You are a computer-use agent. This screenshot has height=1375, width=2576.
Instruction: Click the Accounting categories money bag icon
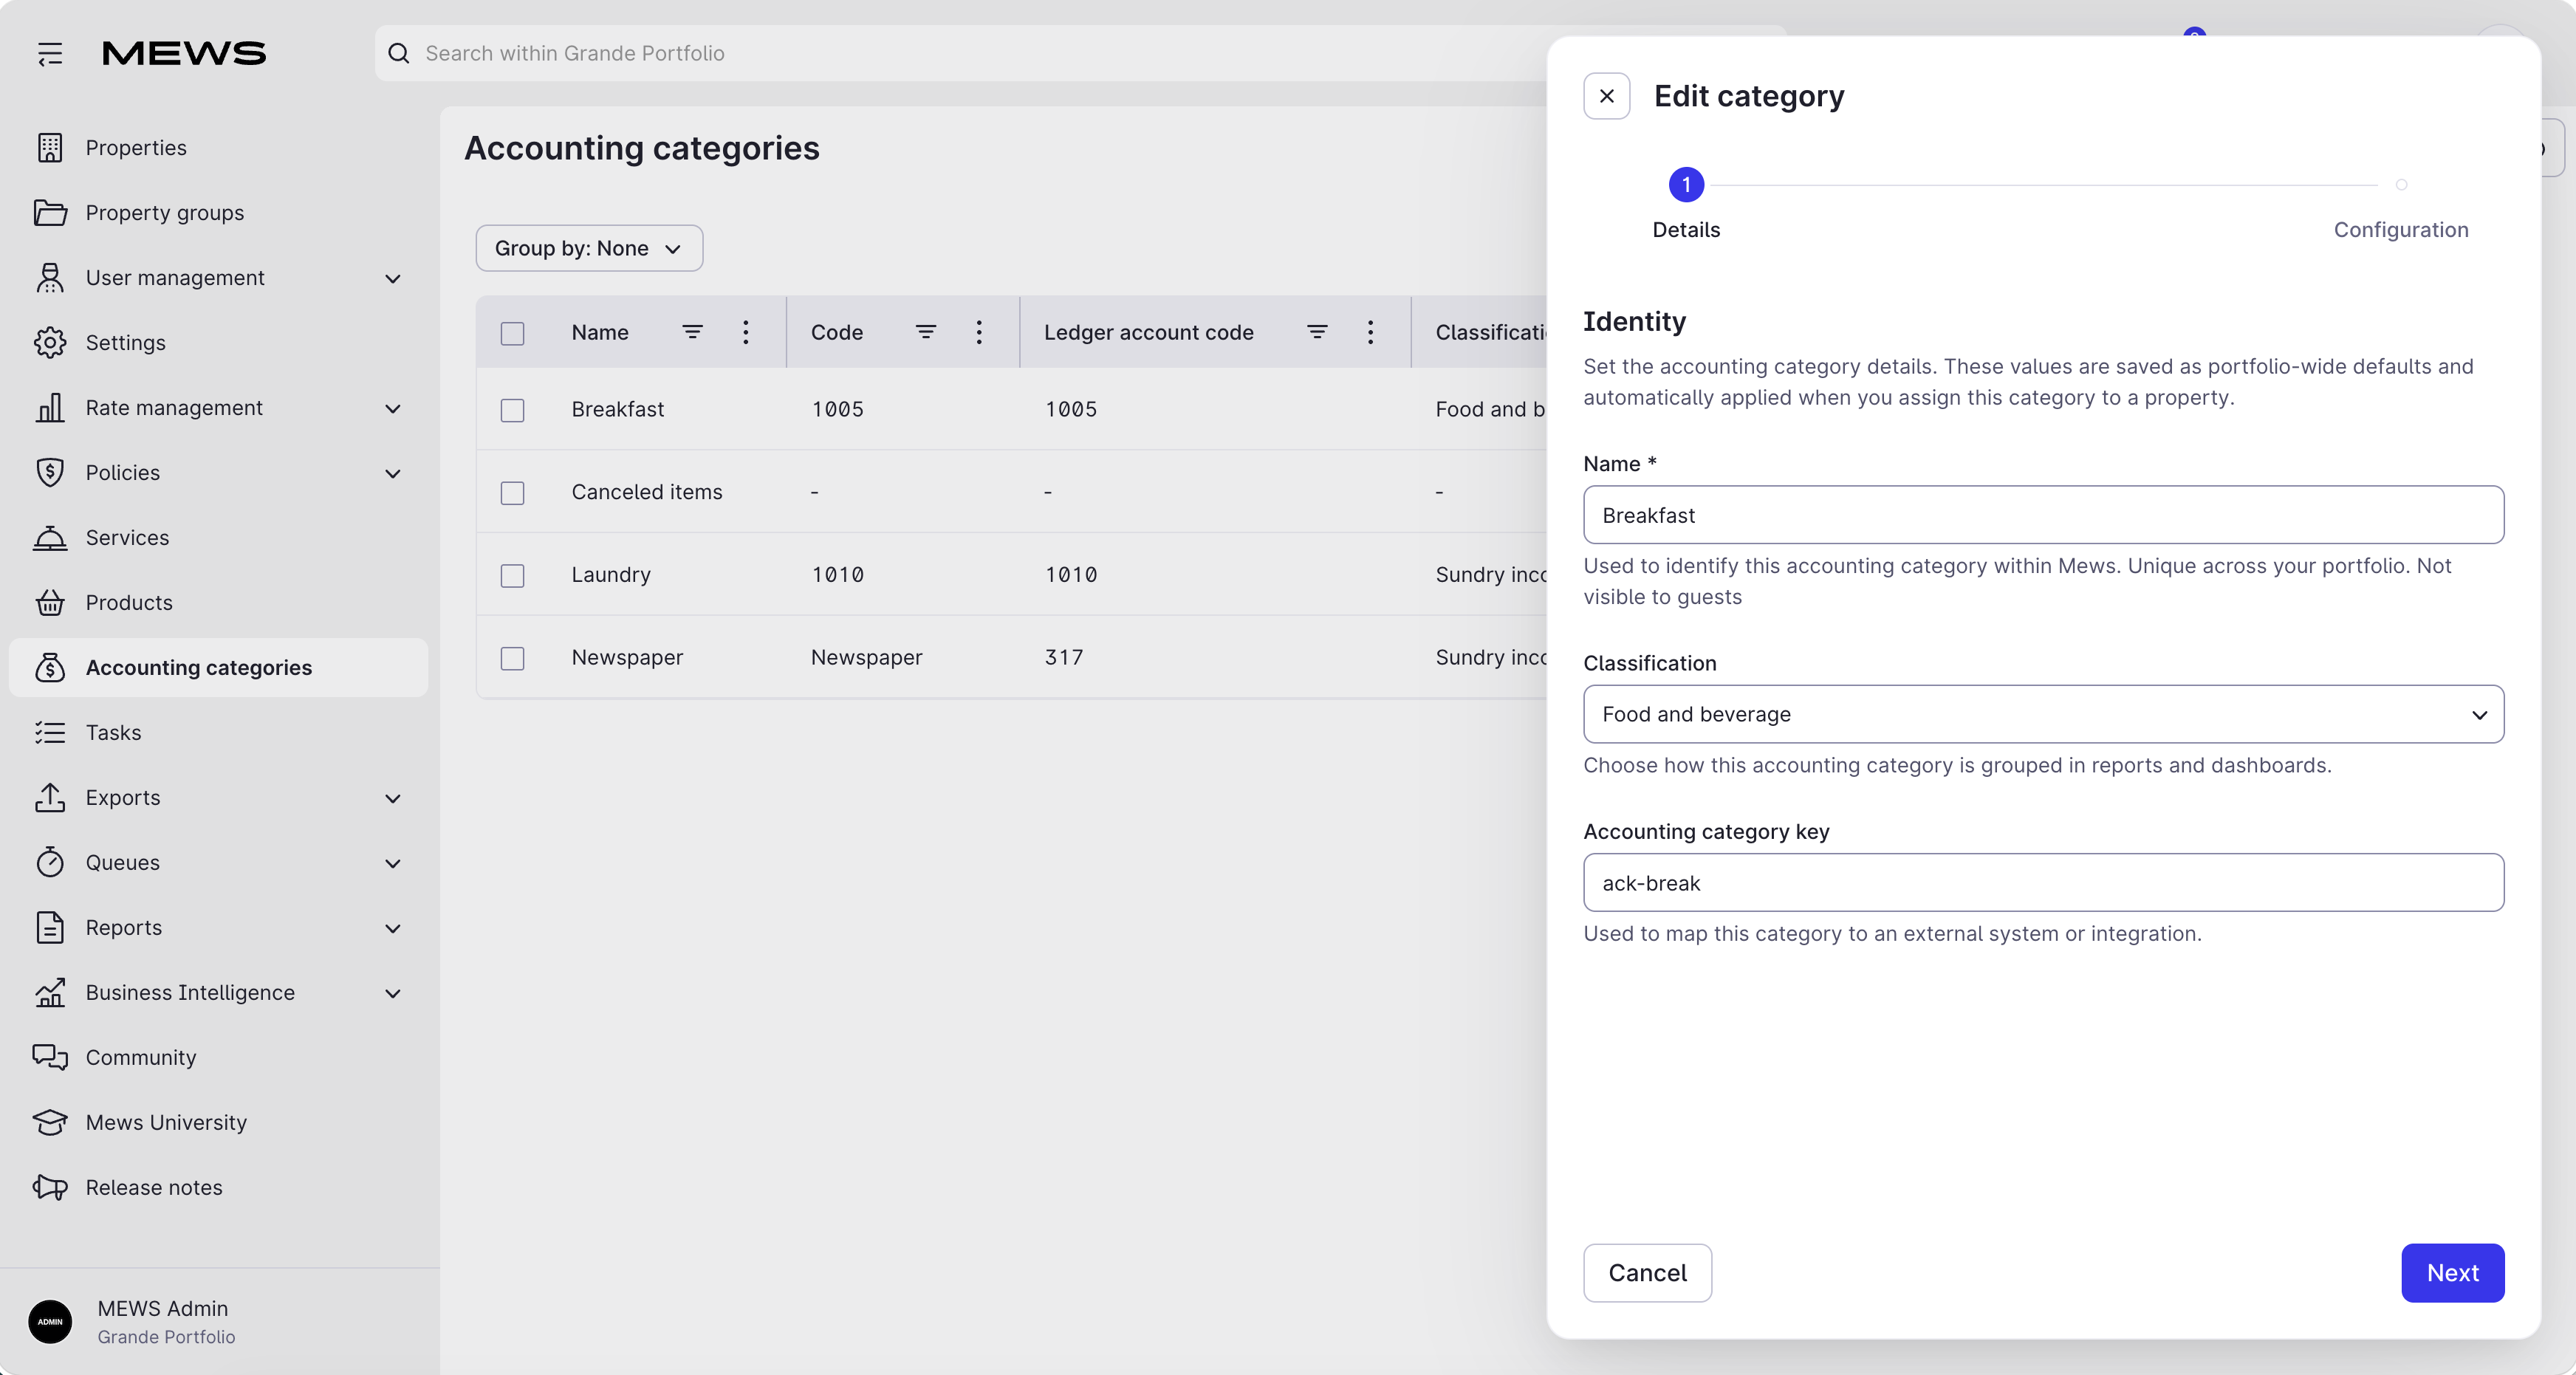[50, 668]
